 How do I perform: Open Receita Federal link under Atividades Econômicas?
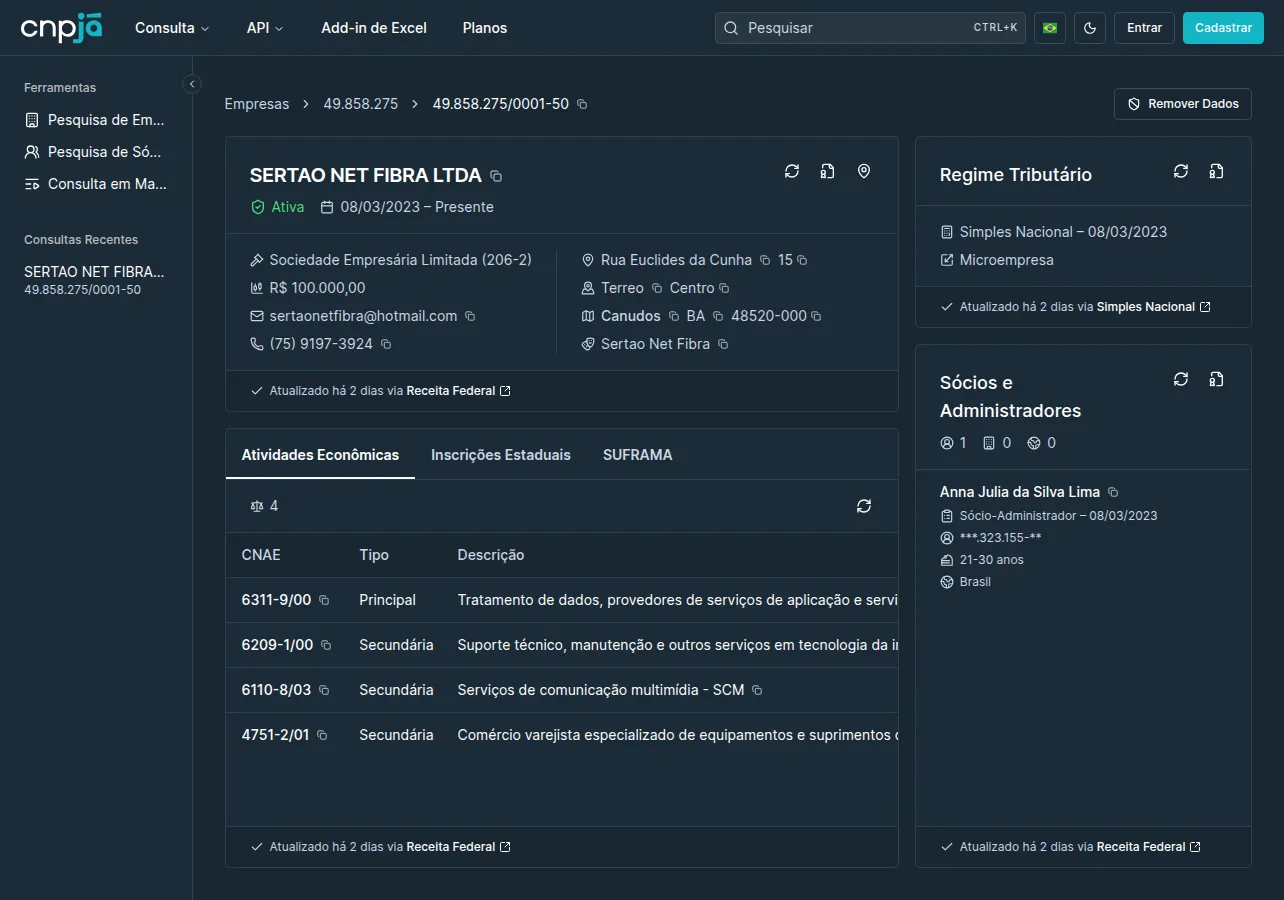tap(458, 847)
